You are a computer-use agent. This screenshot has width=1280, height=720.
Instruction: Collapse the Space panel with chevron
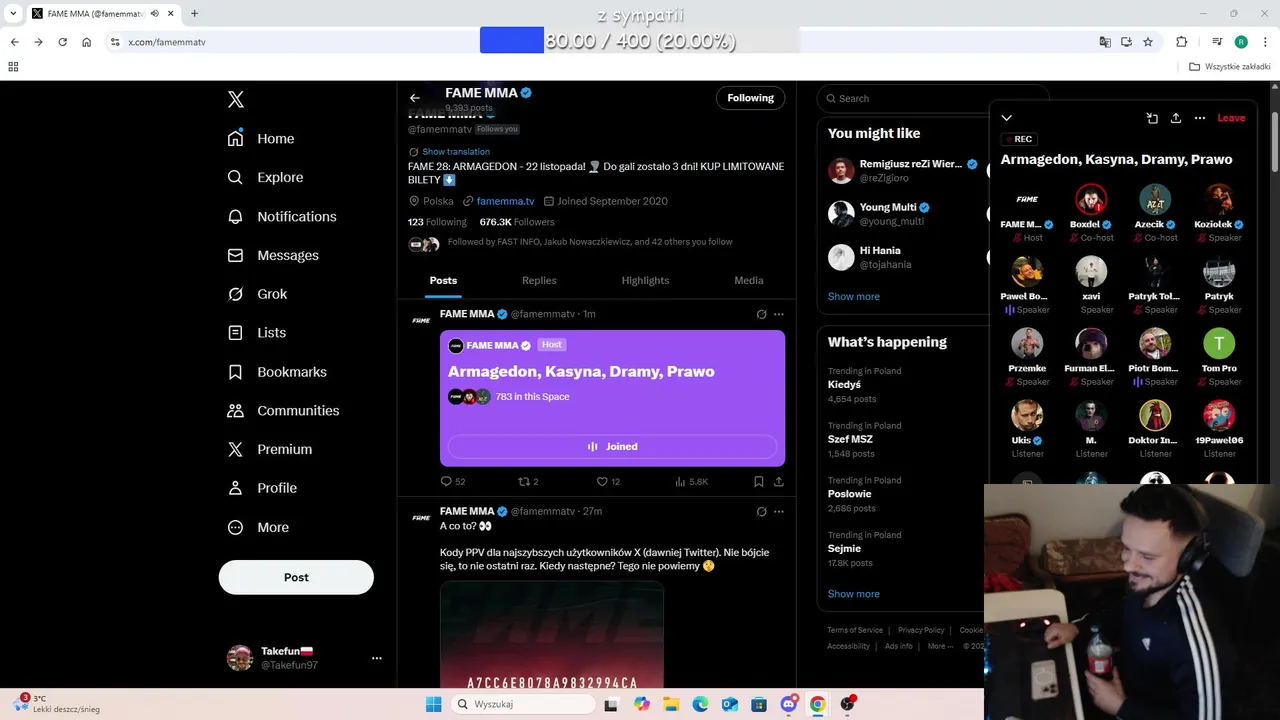click(x=1006, y=118)
